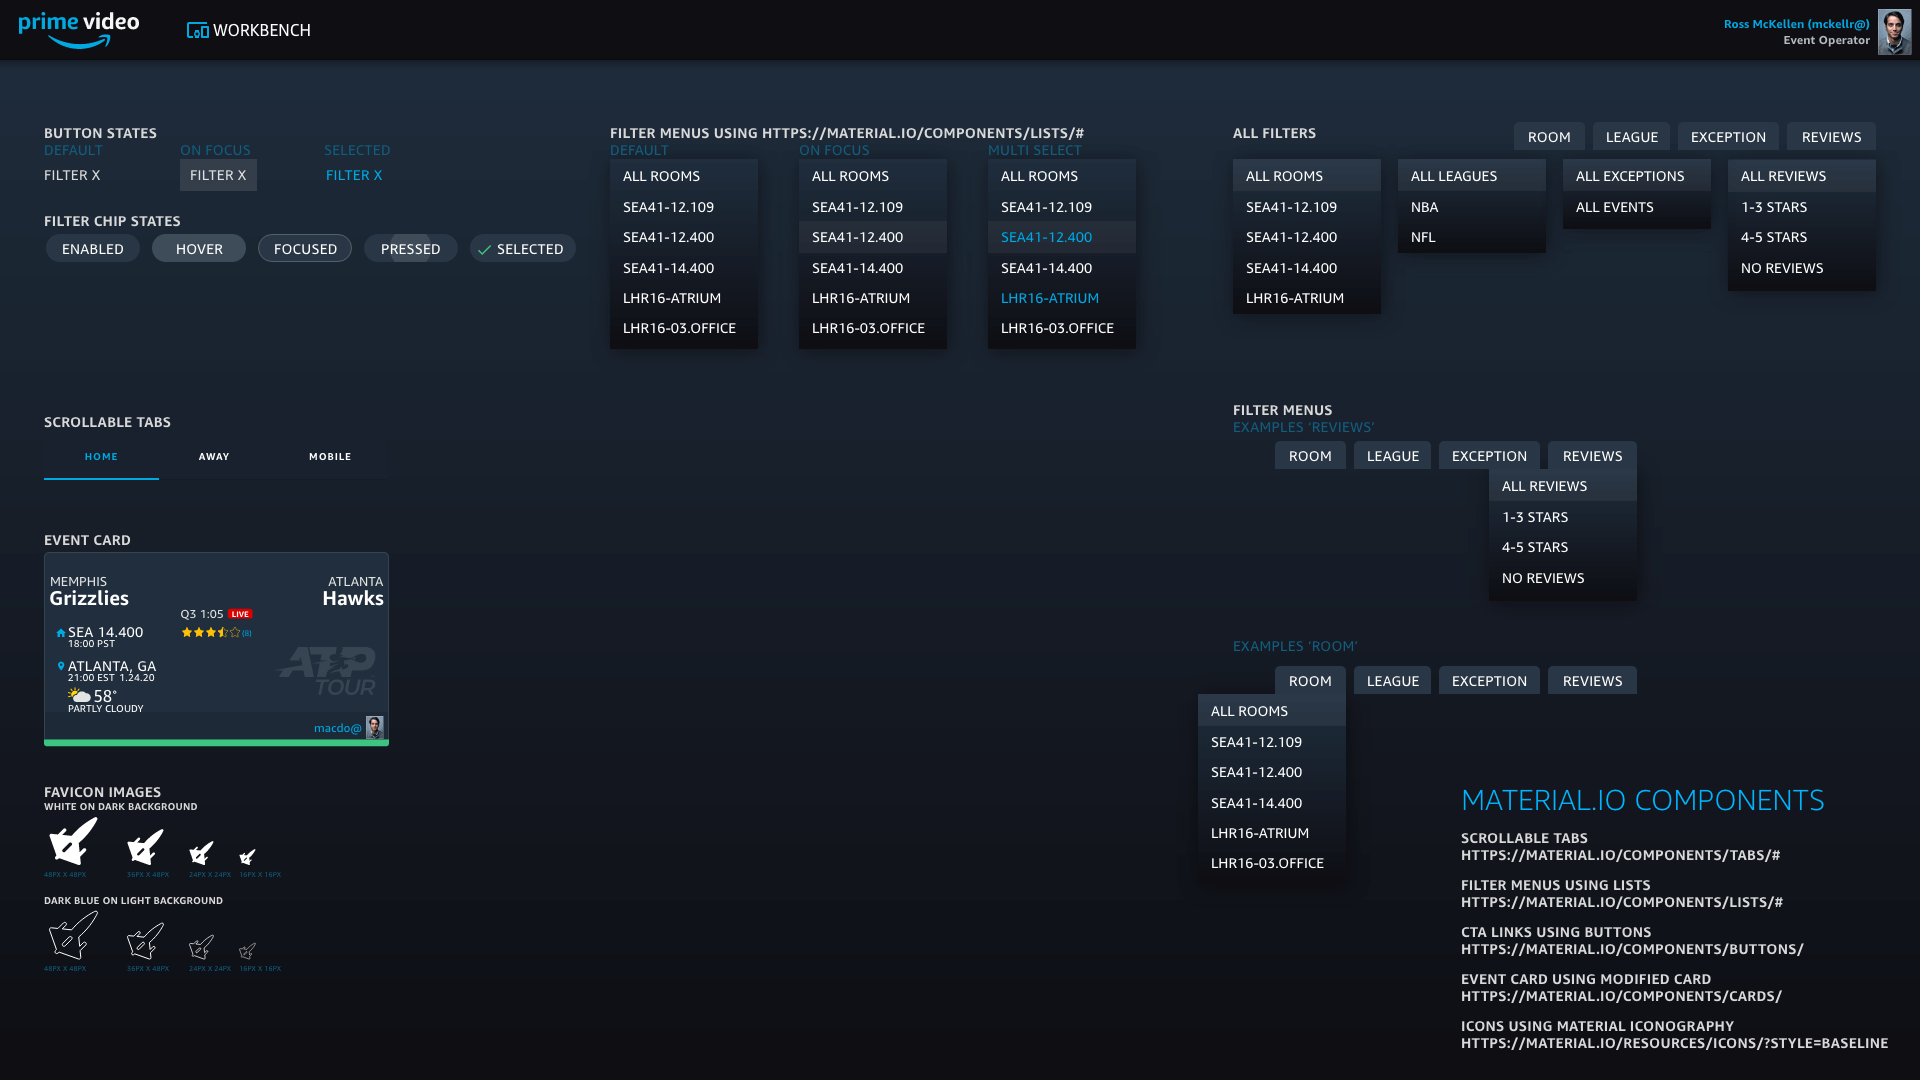
Task: Toggle the ENABLED filter chip
Action: coord(92,249)
